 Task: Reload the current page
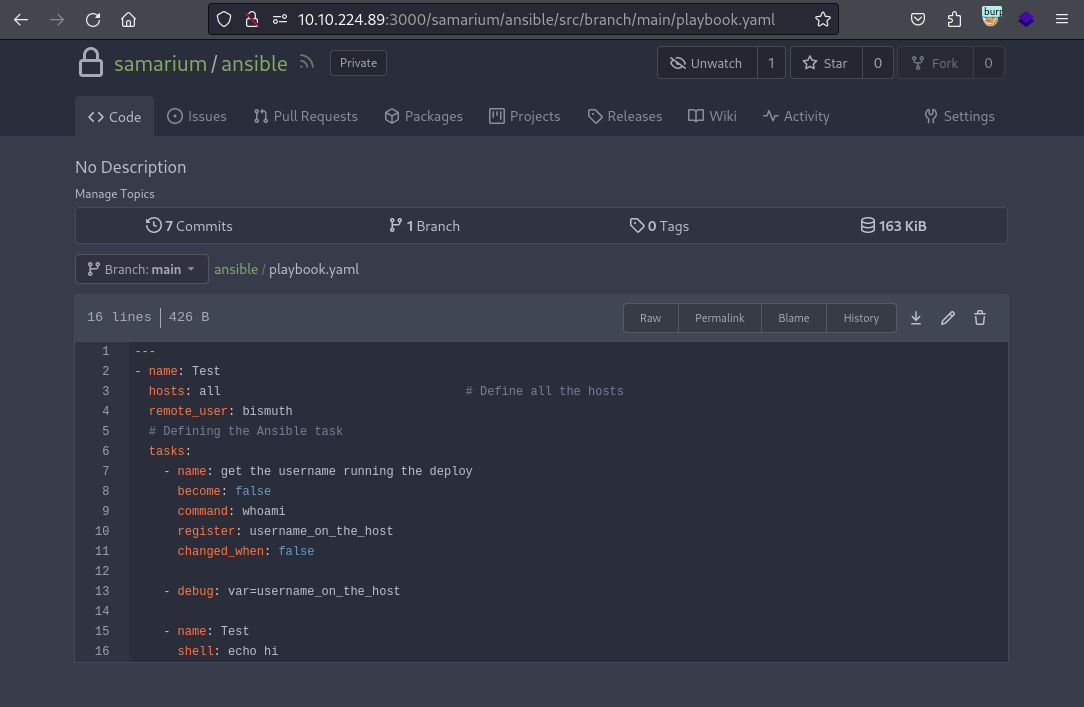point(93,19)
